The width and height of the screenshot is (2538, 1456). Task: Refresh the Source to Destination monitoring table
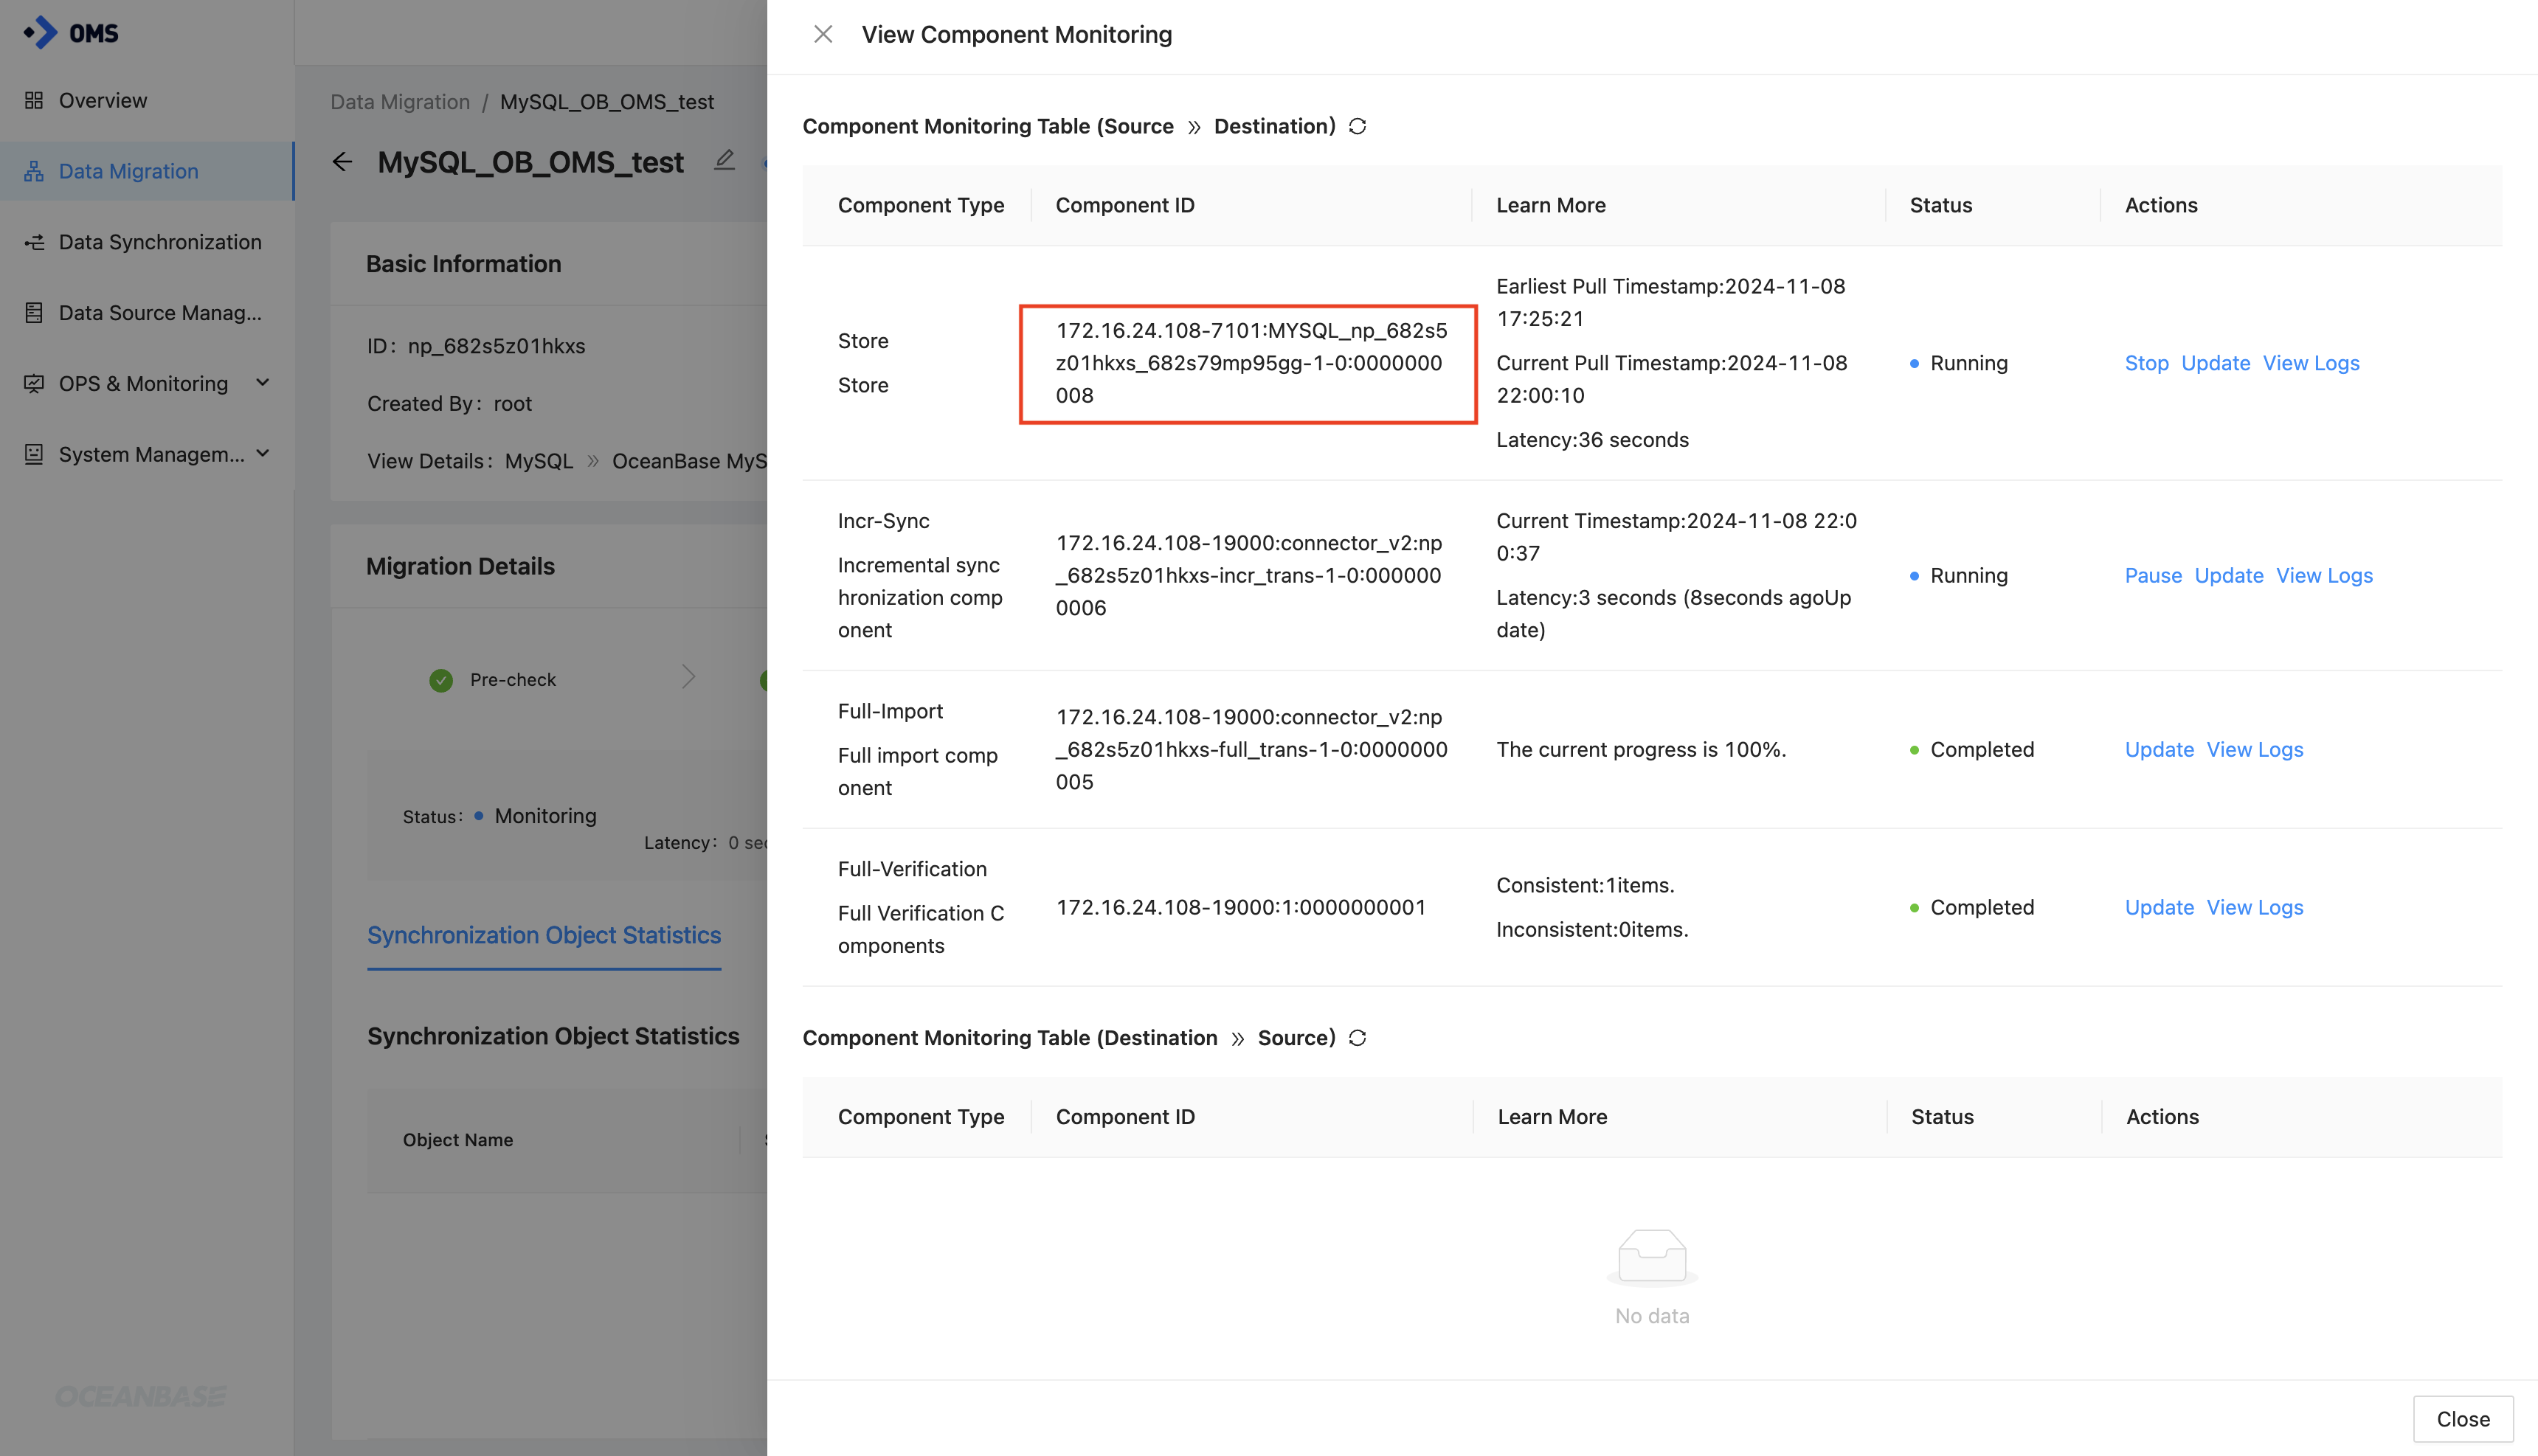pos(1357,127)
